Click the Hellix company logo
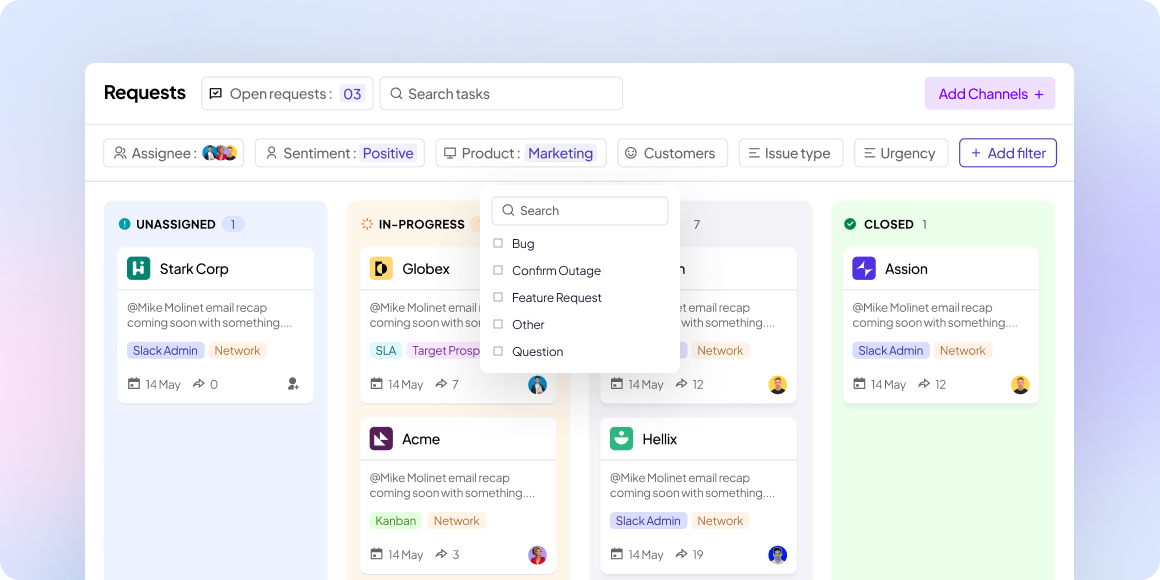Viewport: 1160px width, 580px height. (x=621, y=439)
